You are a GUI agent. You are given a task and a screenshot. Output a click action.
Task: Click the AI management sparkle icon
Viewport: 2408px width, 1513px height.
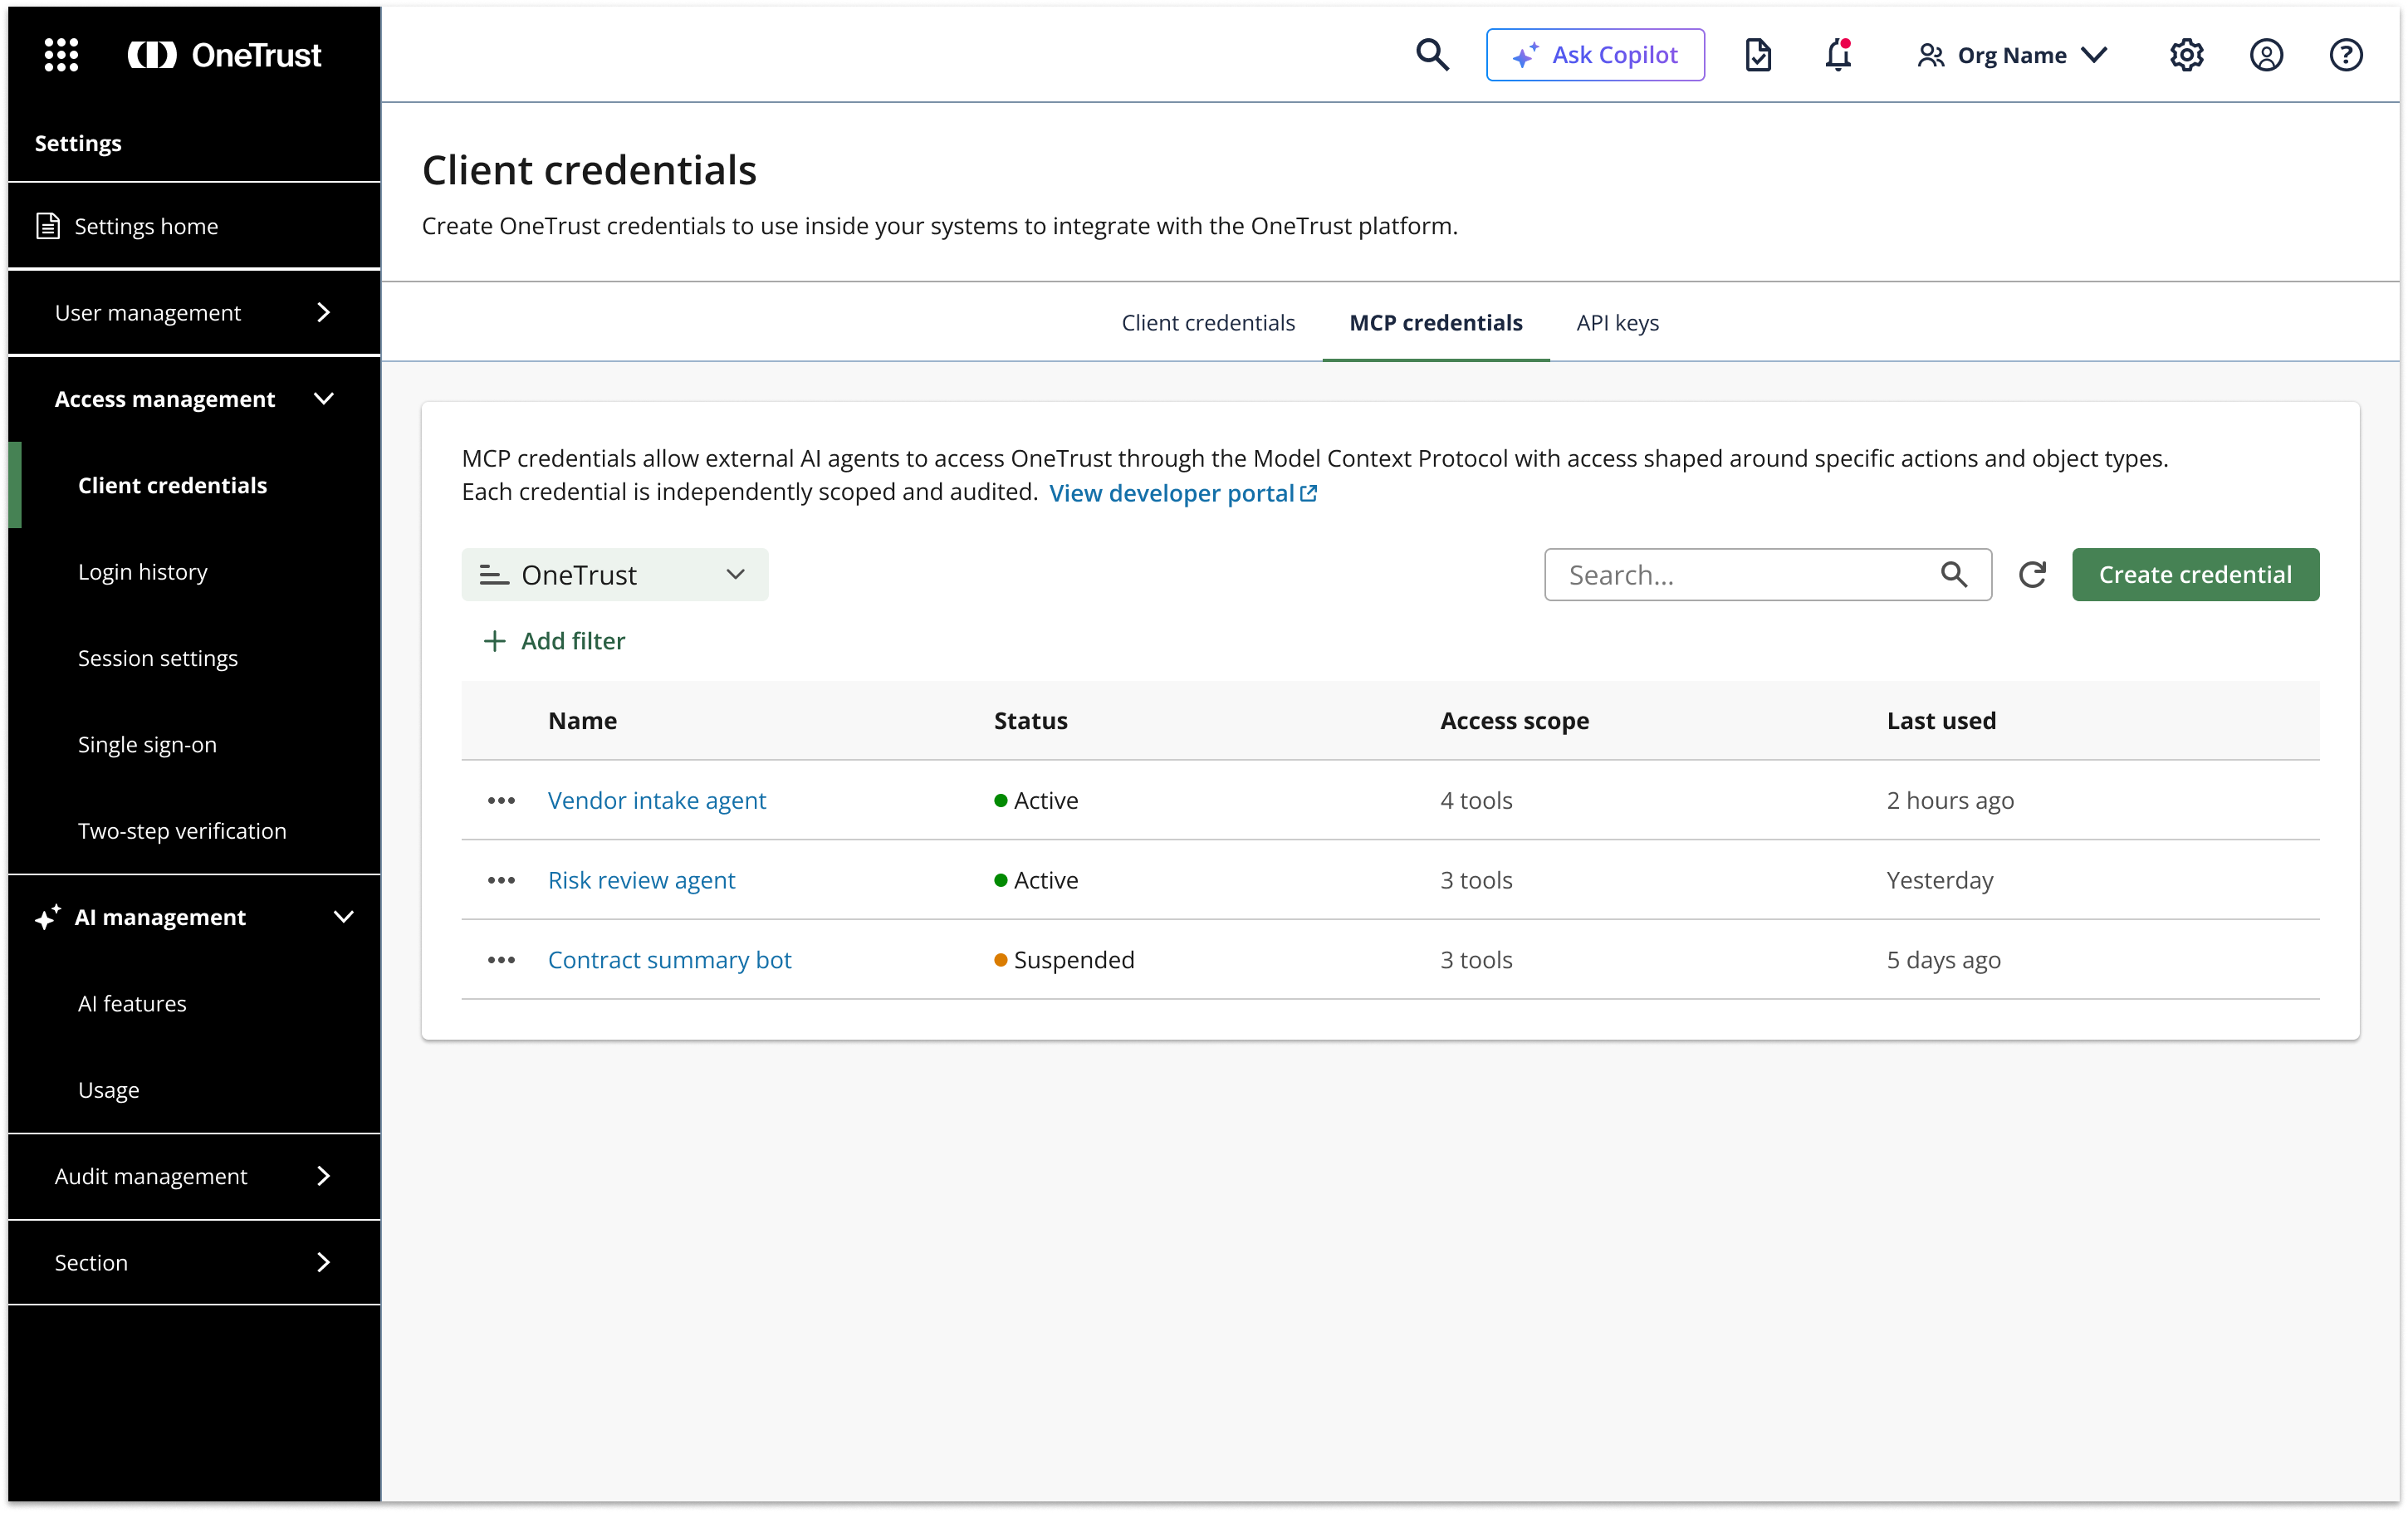click(47, 917)
